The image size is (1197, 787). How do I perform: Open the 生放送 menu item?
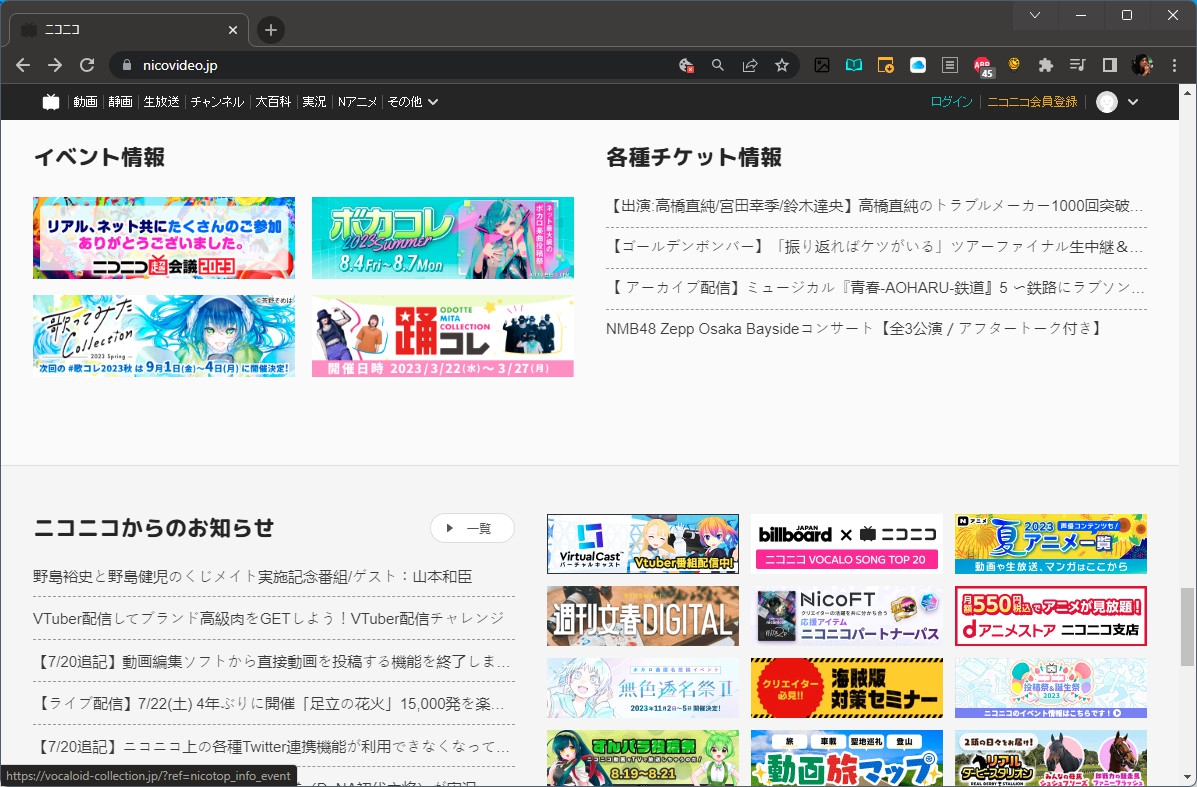coord(161,102)
